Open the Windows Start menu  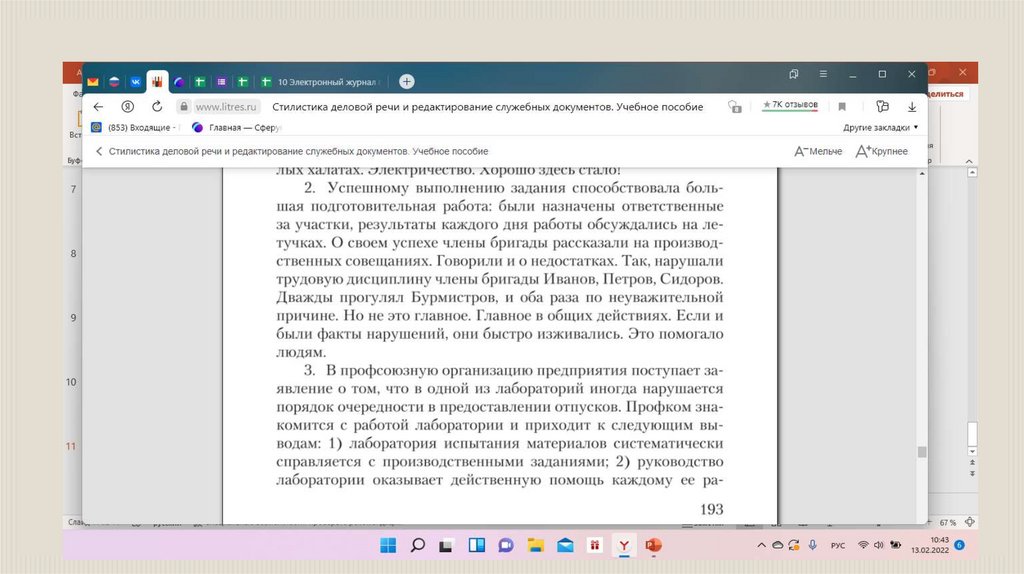[388, 545]
